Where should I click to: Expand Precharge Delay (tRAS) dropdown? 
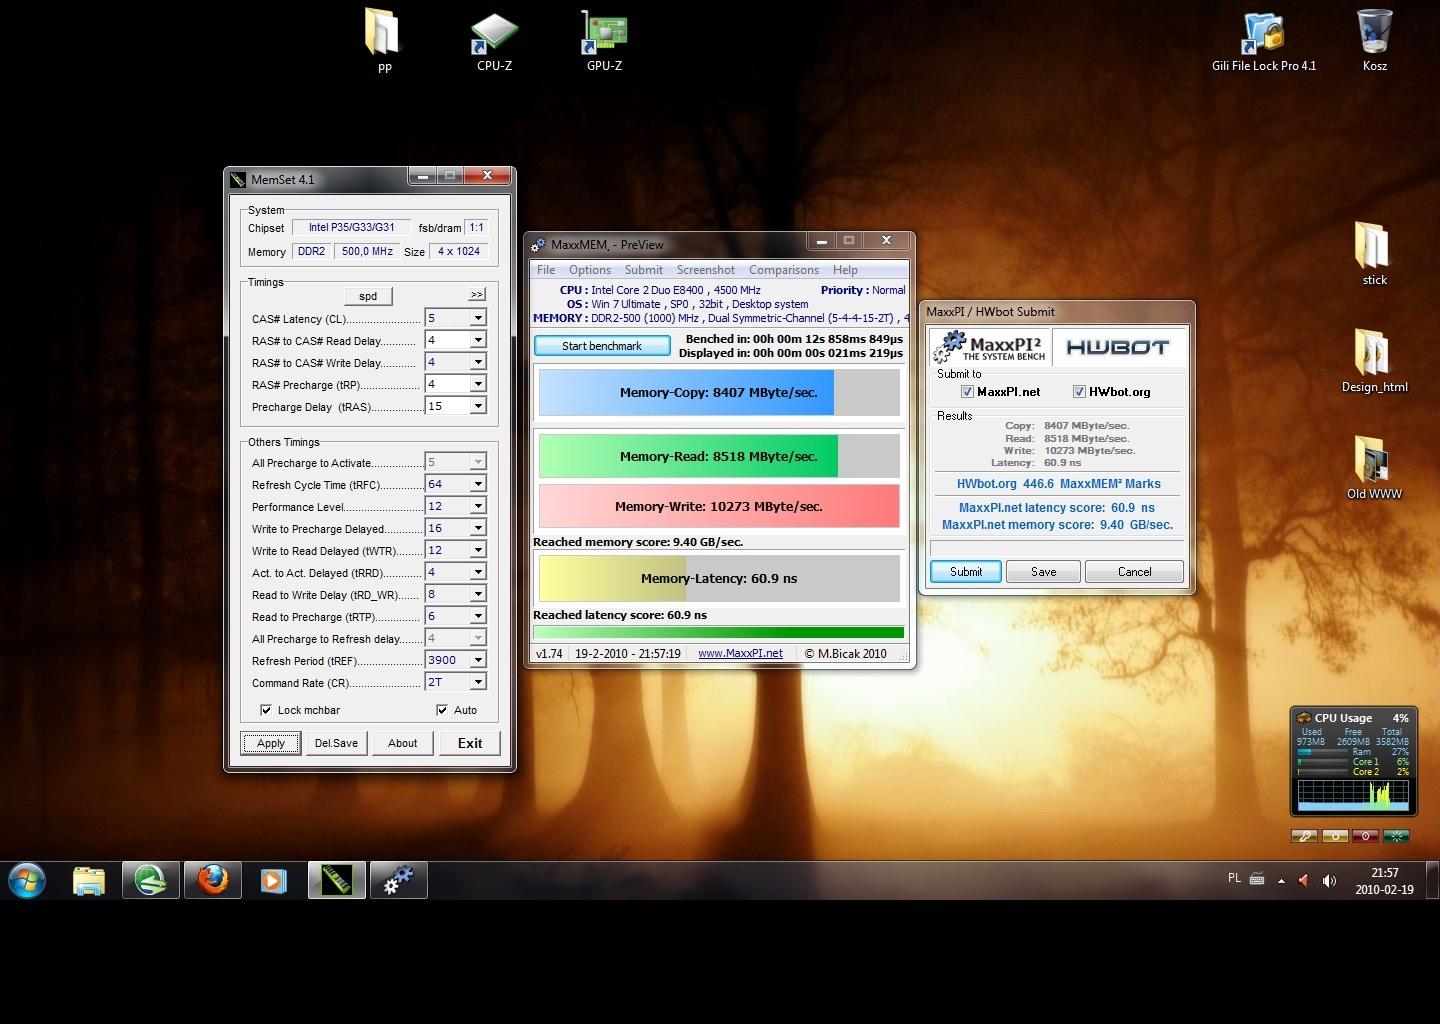point(478,406)
